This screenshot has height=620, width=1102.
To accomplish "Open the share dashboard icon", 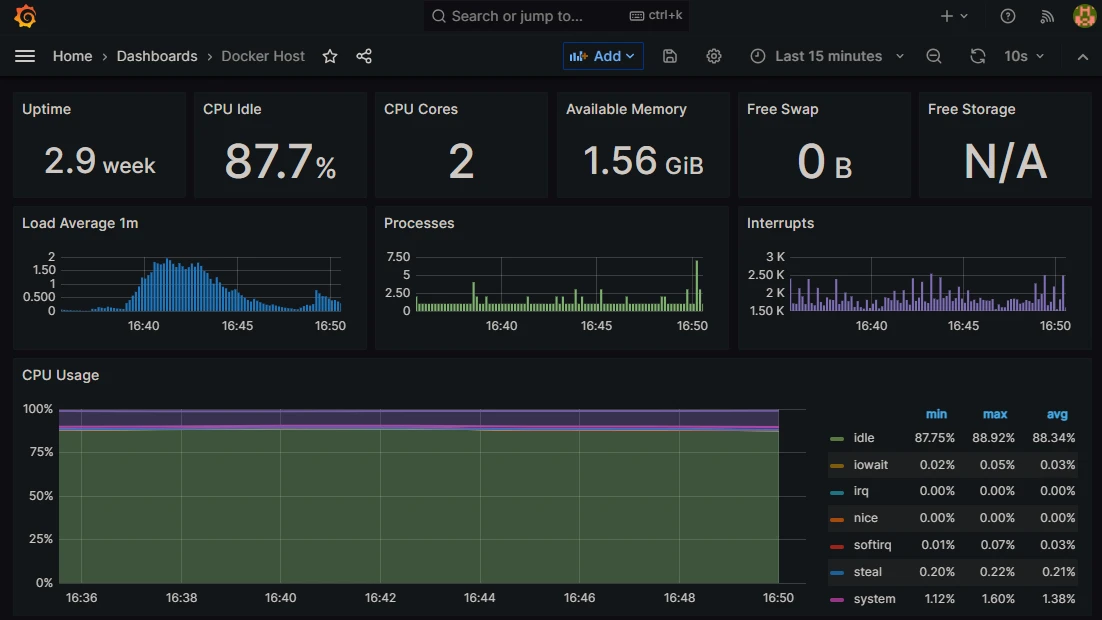I will click(364, 56).
